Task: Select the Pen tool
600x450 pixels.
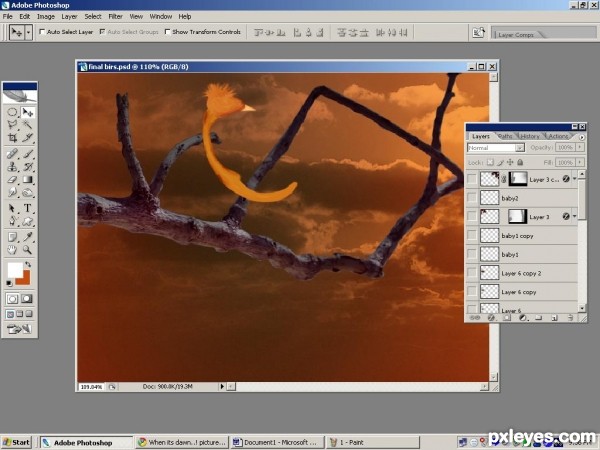Action: coord(12,221)
